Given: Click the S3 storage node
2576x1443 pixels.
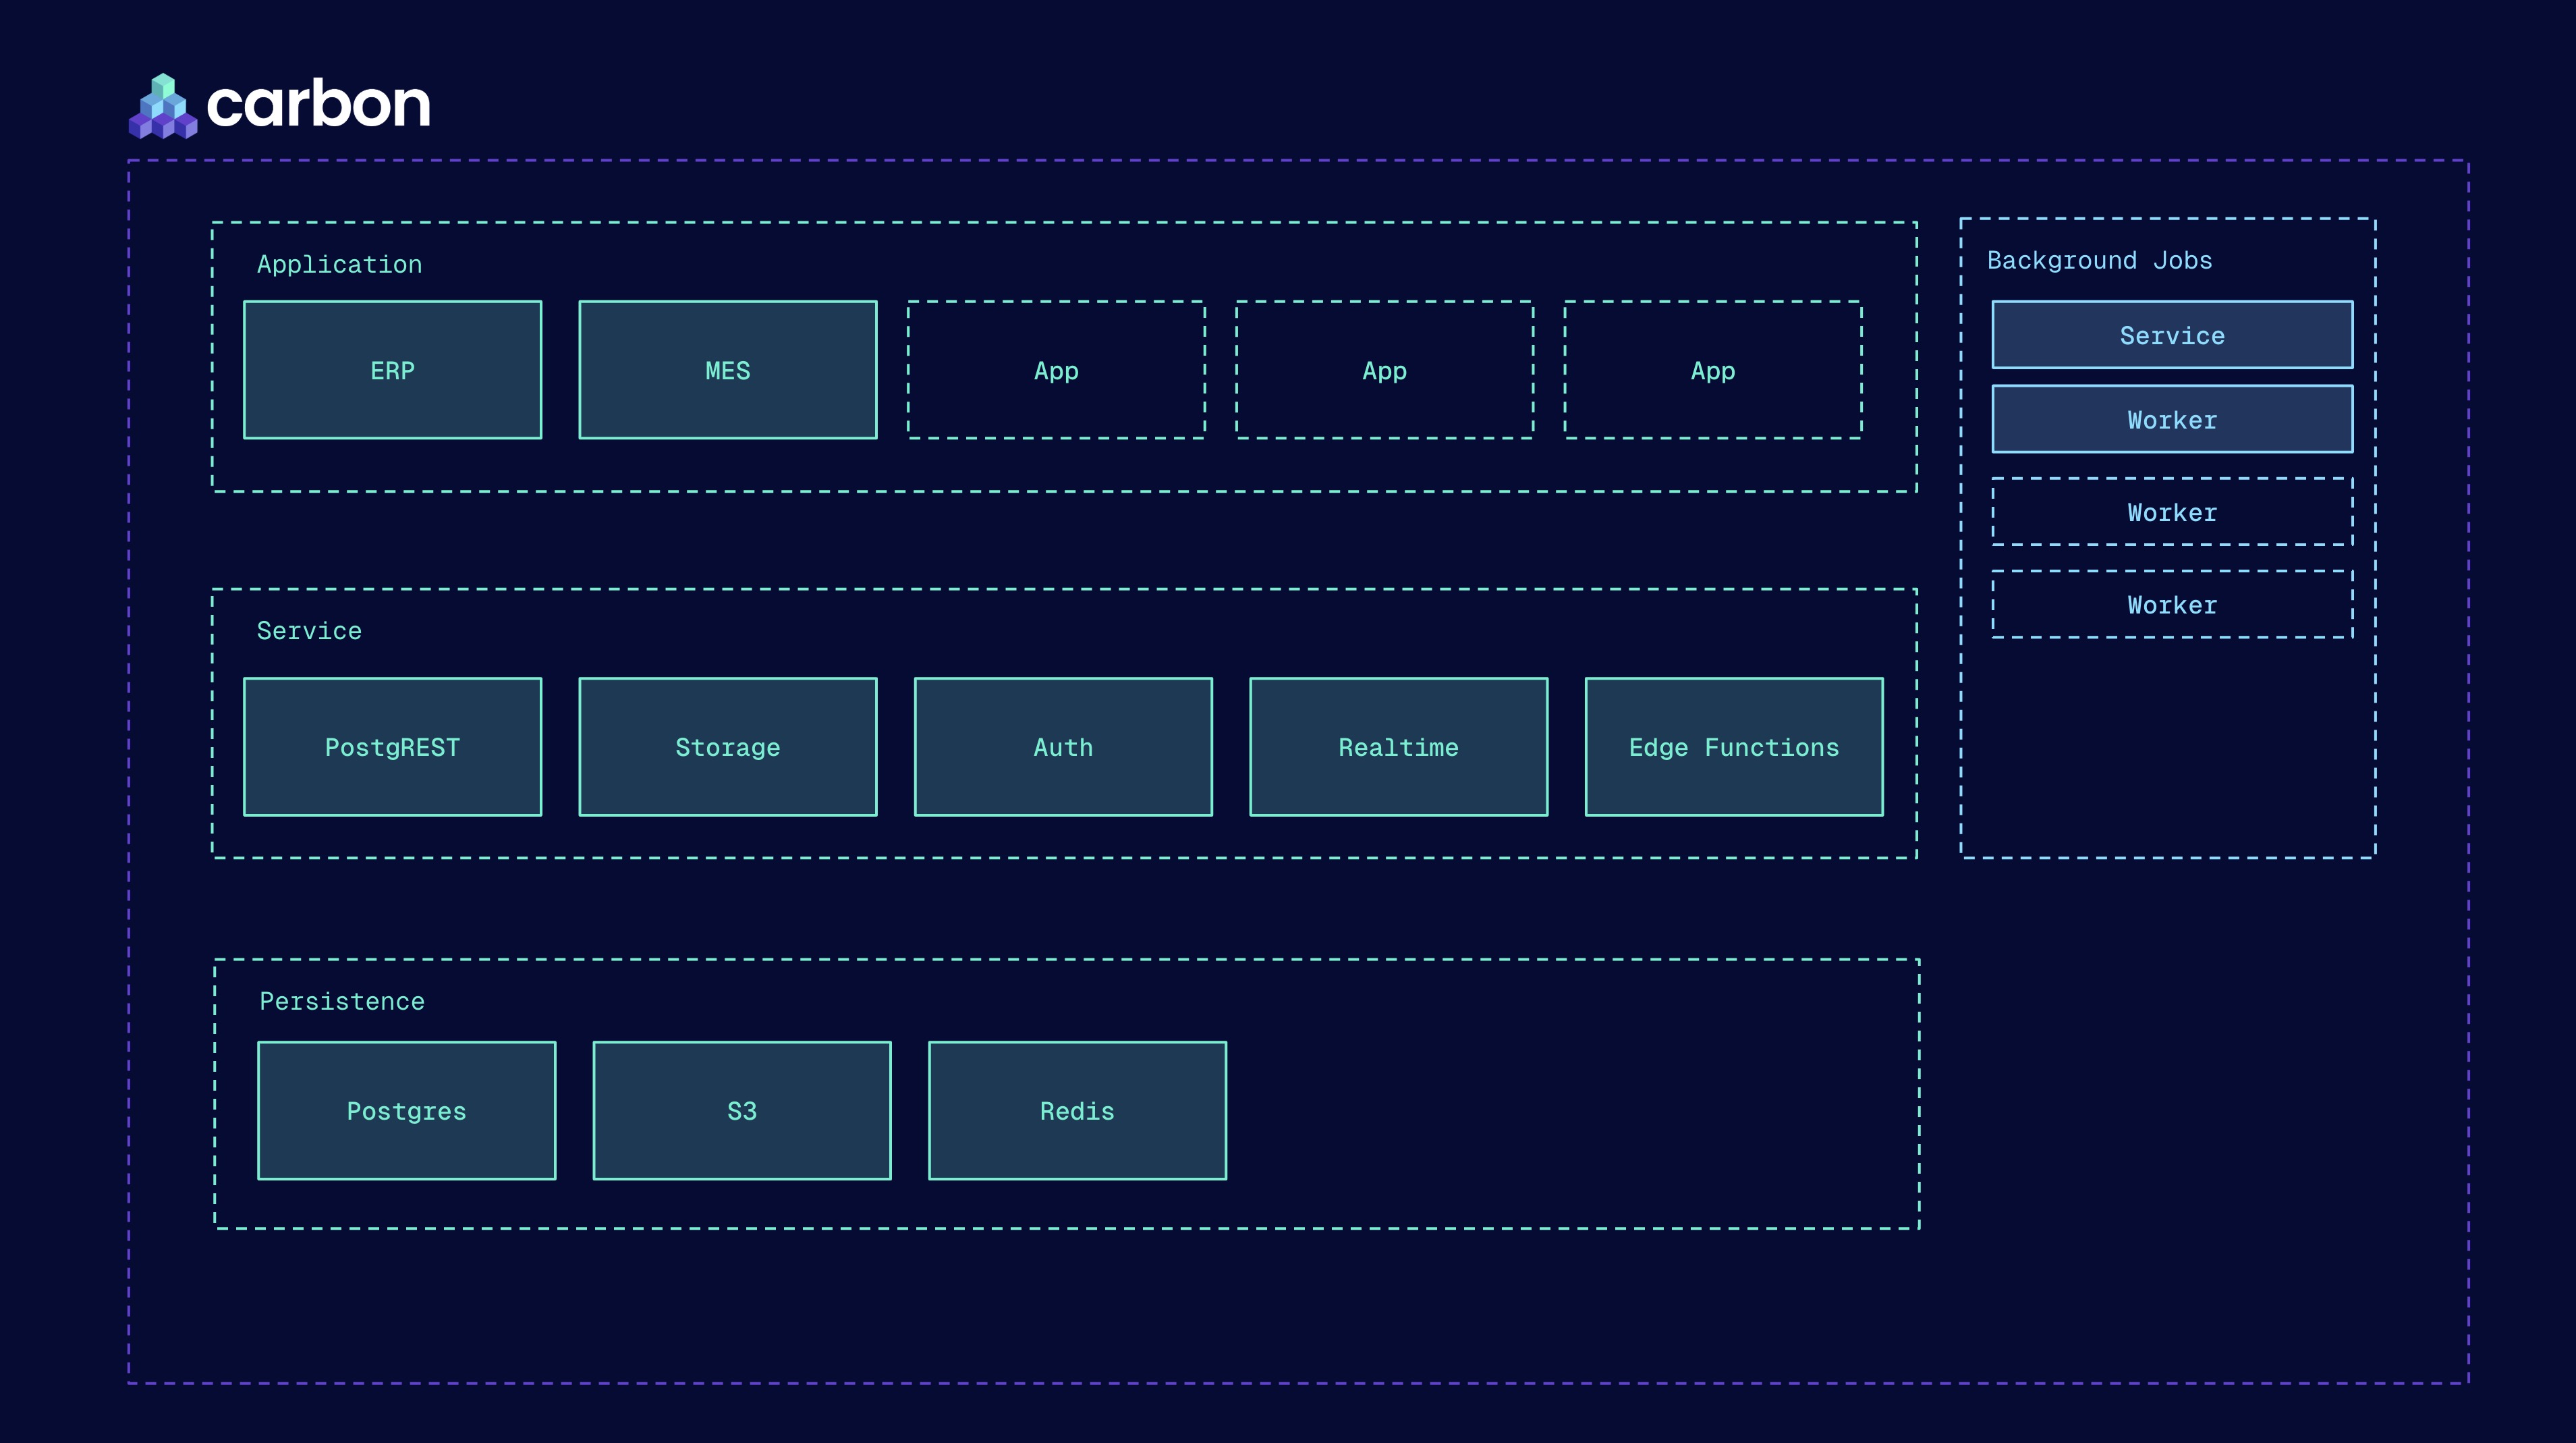Looking at the screenshot, I should point(742,1110).
